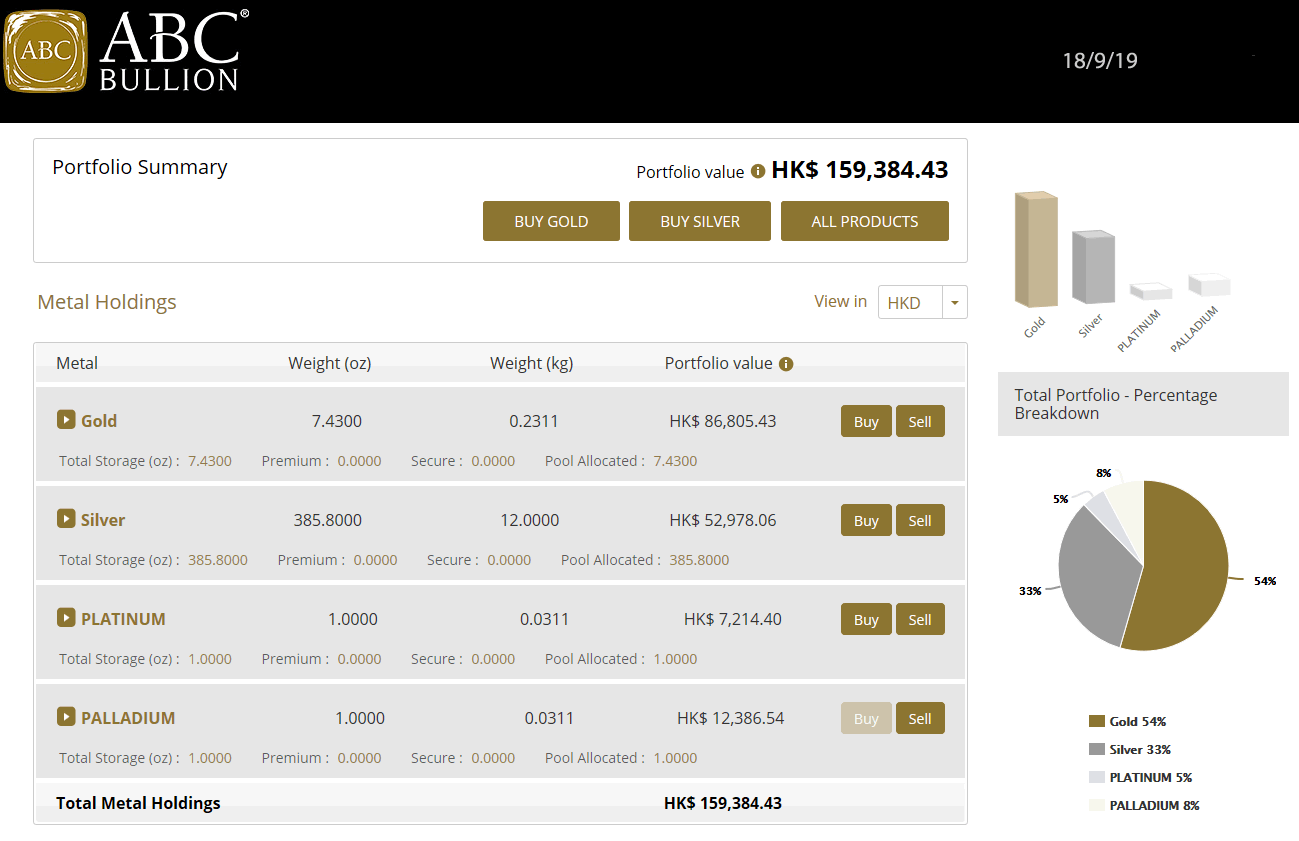Click Silver weight 12.0000 kg
Image resolution: width=1299 pixels, height=841 pixels.
tap(530, 520)
